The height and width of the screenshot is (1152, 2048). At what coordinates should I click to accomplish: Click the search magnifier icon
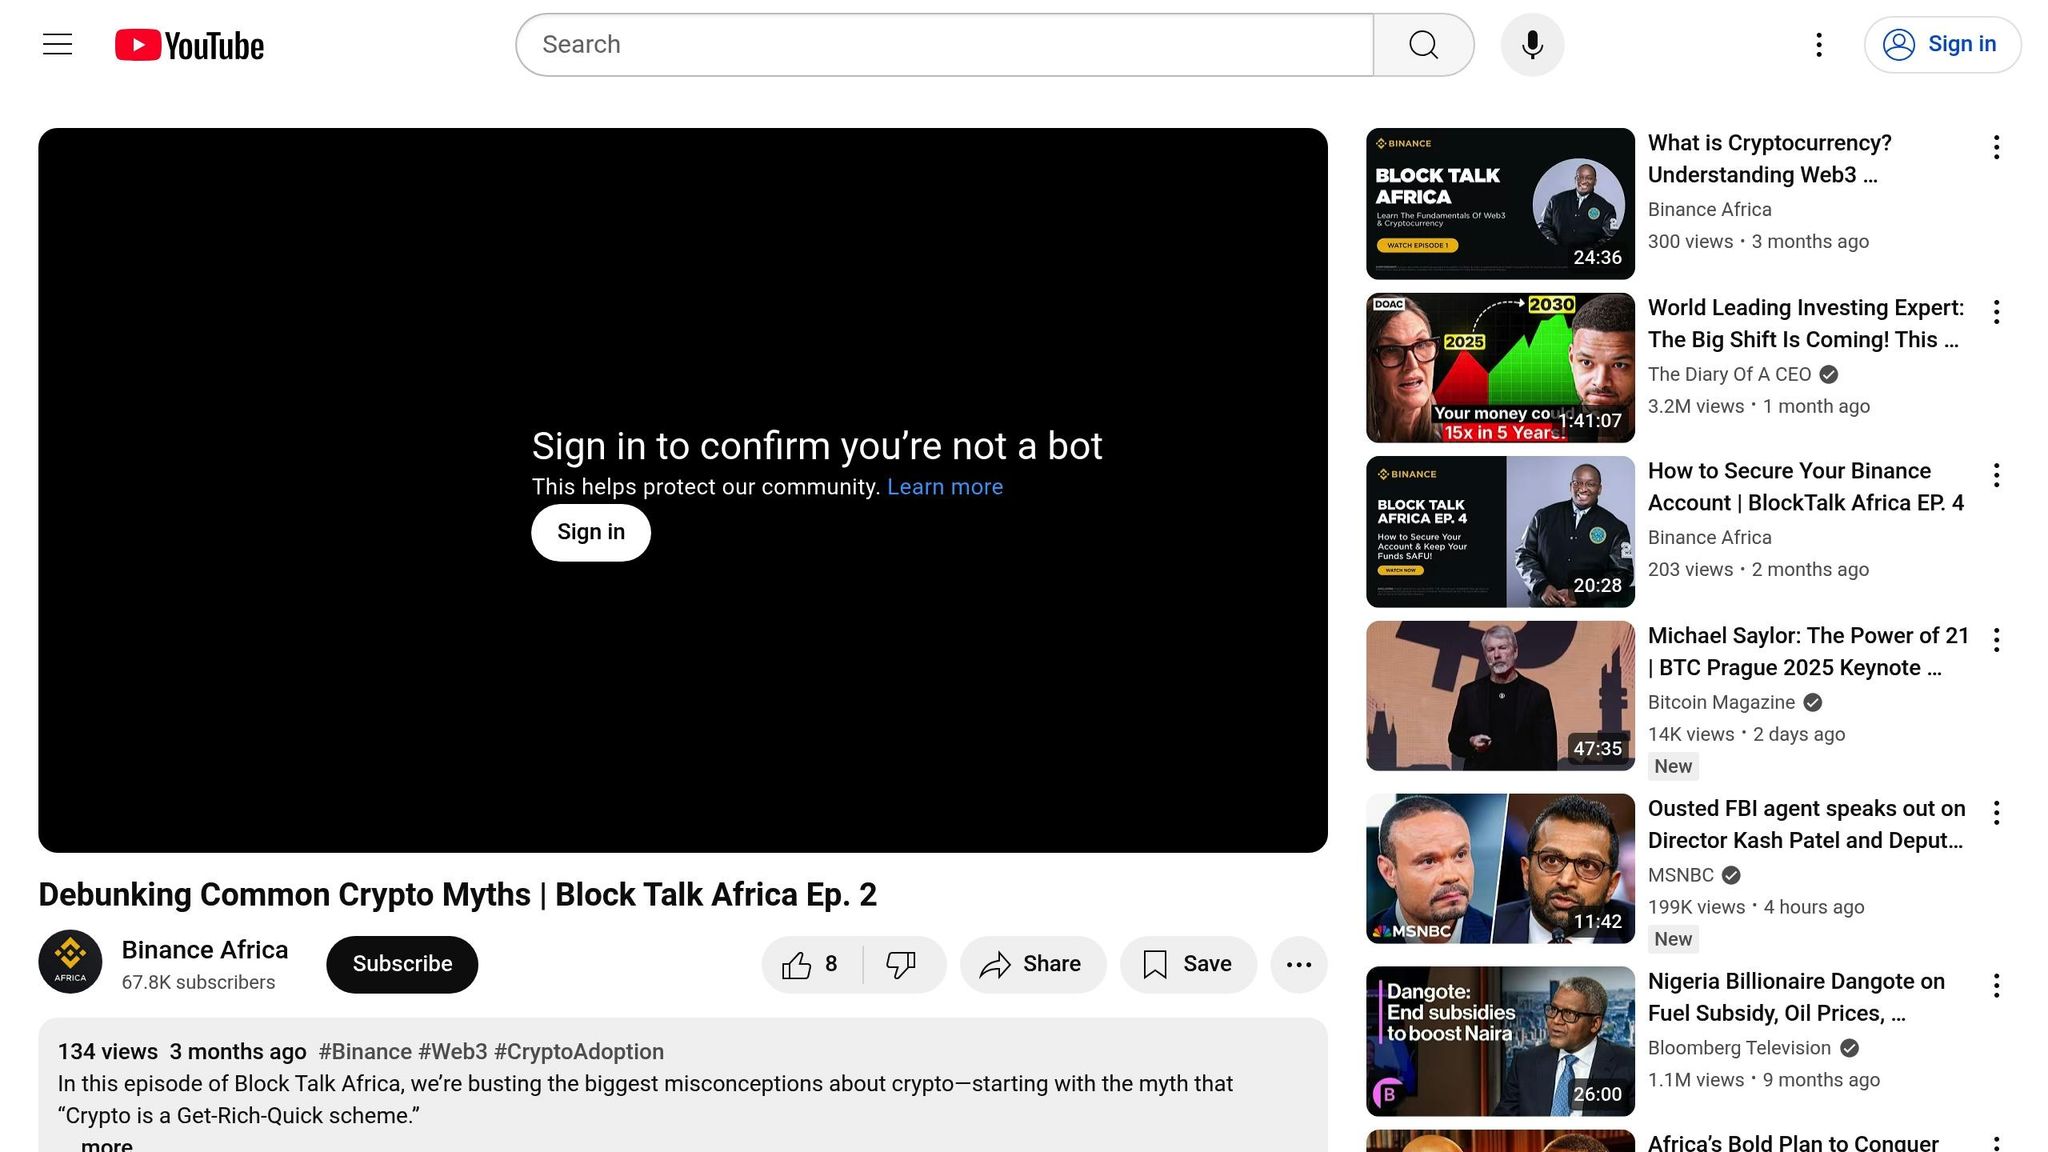[1423, 44]
